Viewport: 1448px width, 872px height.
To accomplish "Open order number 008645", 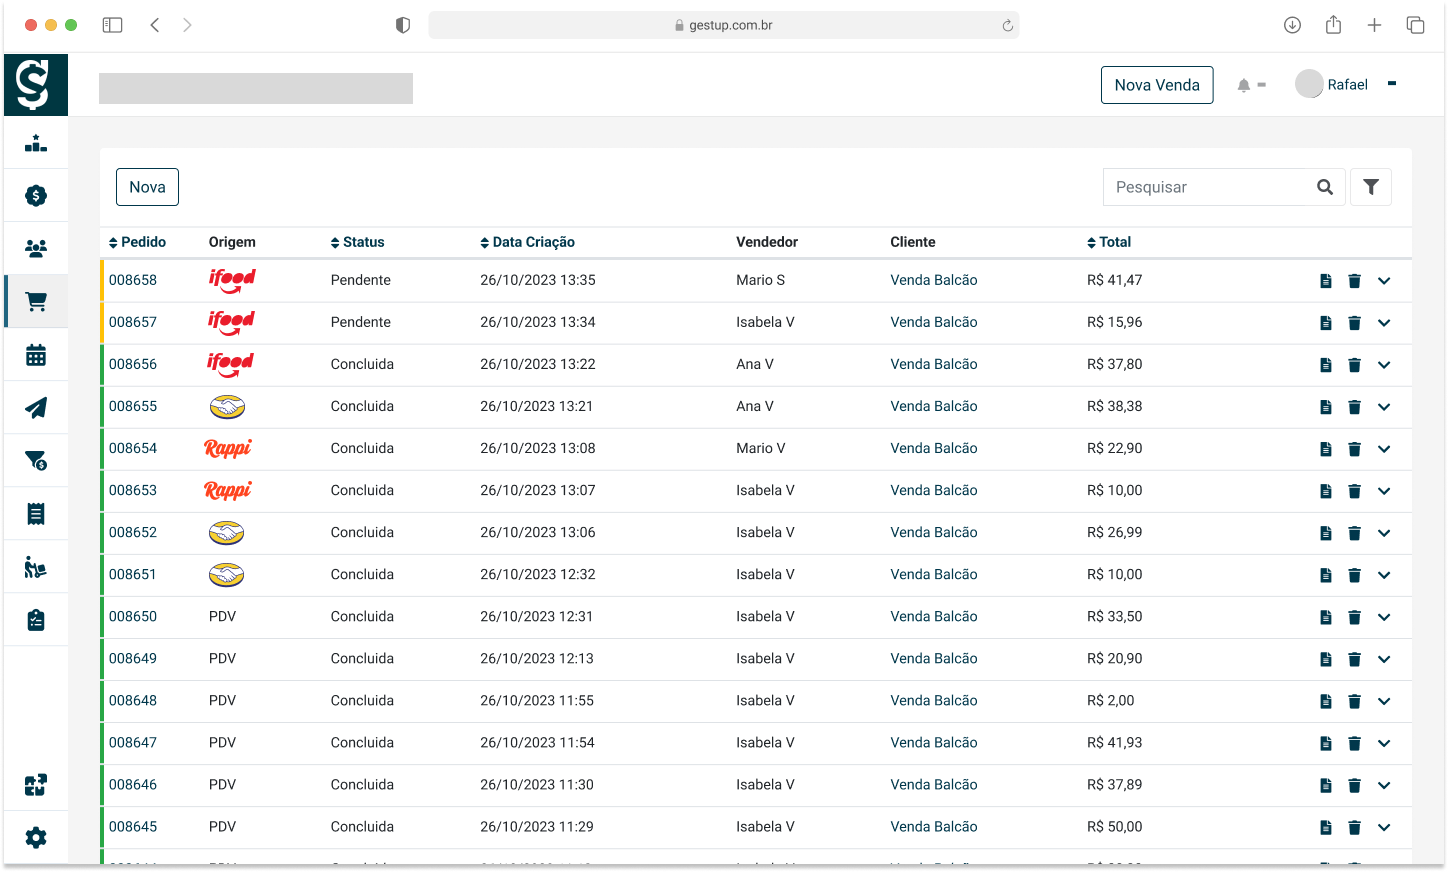I will (x=133, y=826).
